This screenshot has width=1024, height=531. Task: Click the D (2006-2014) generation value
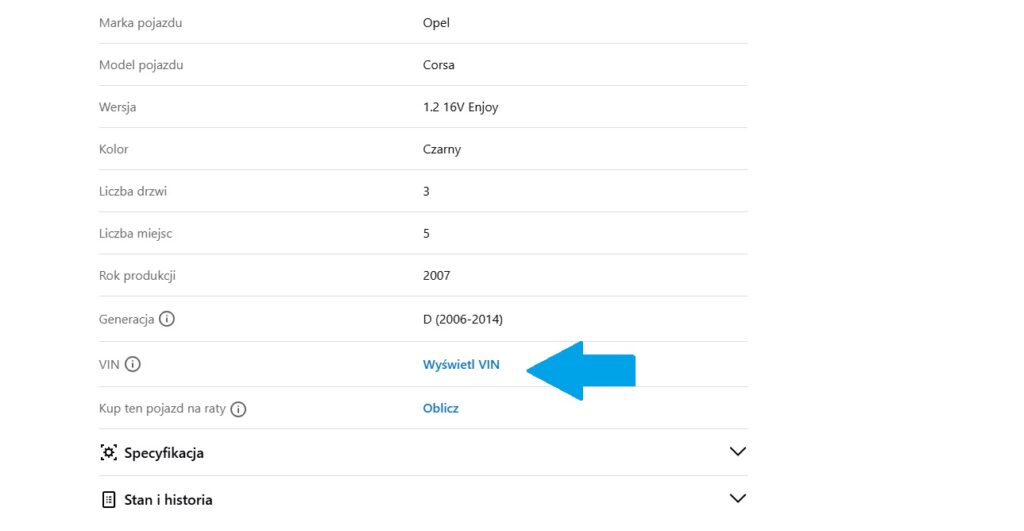pyautogui.click(x=463, y=320)
